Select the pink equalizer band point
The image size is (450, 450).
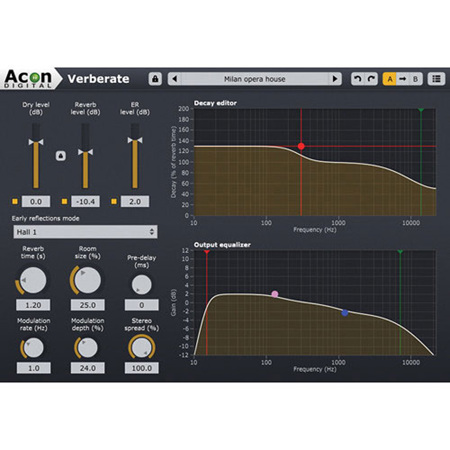coord(275,294)
